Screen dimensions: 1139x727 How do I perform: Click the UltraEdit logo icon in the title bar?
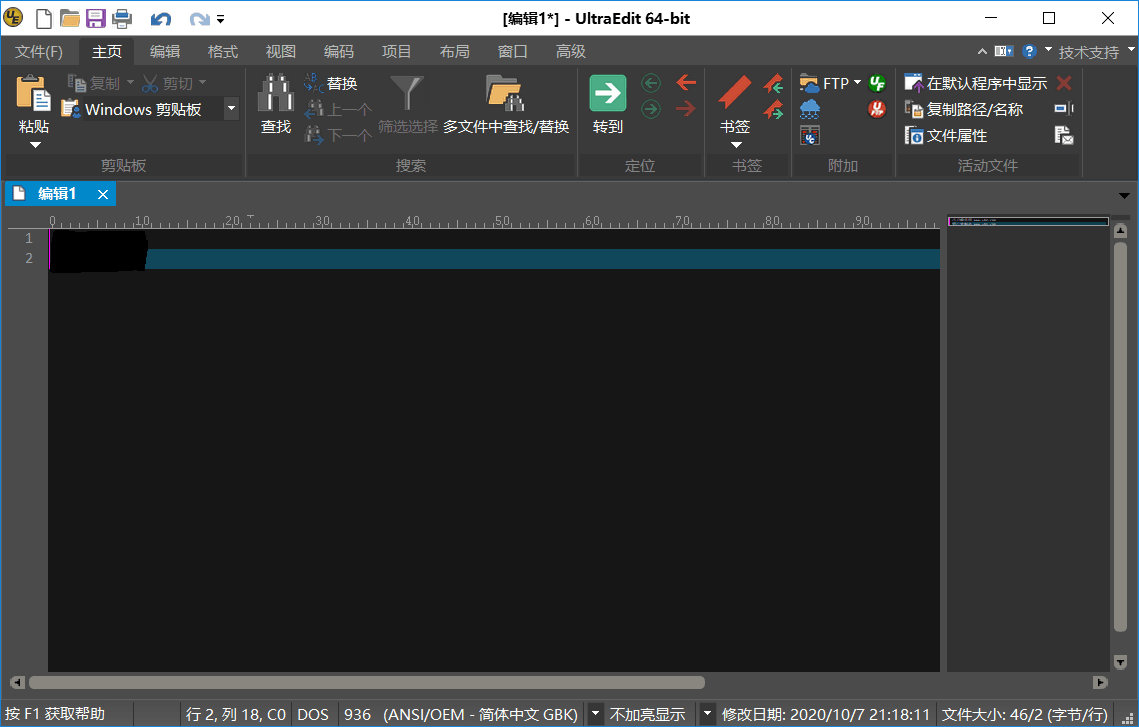click(x=13, y=17)
